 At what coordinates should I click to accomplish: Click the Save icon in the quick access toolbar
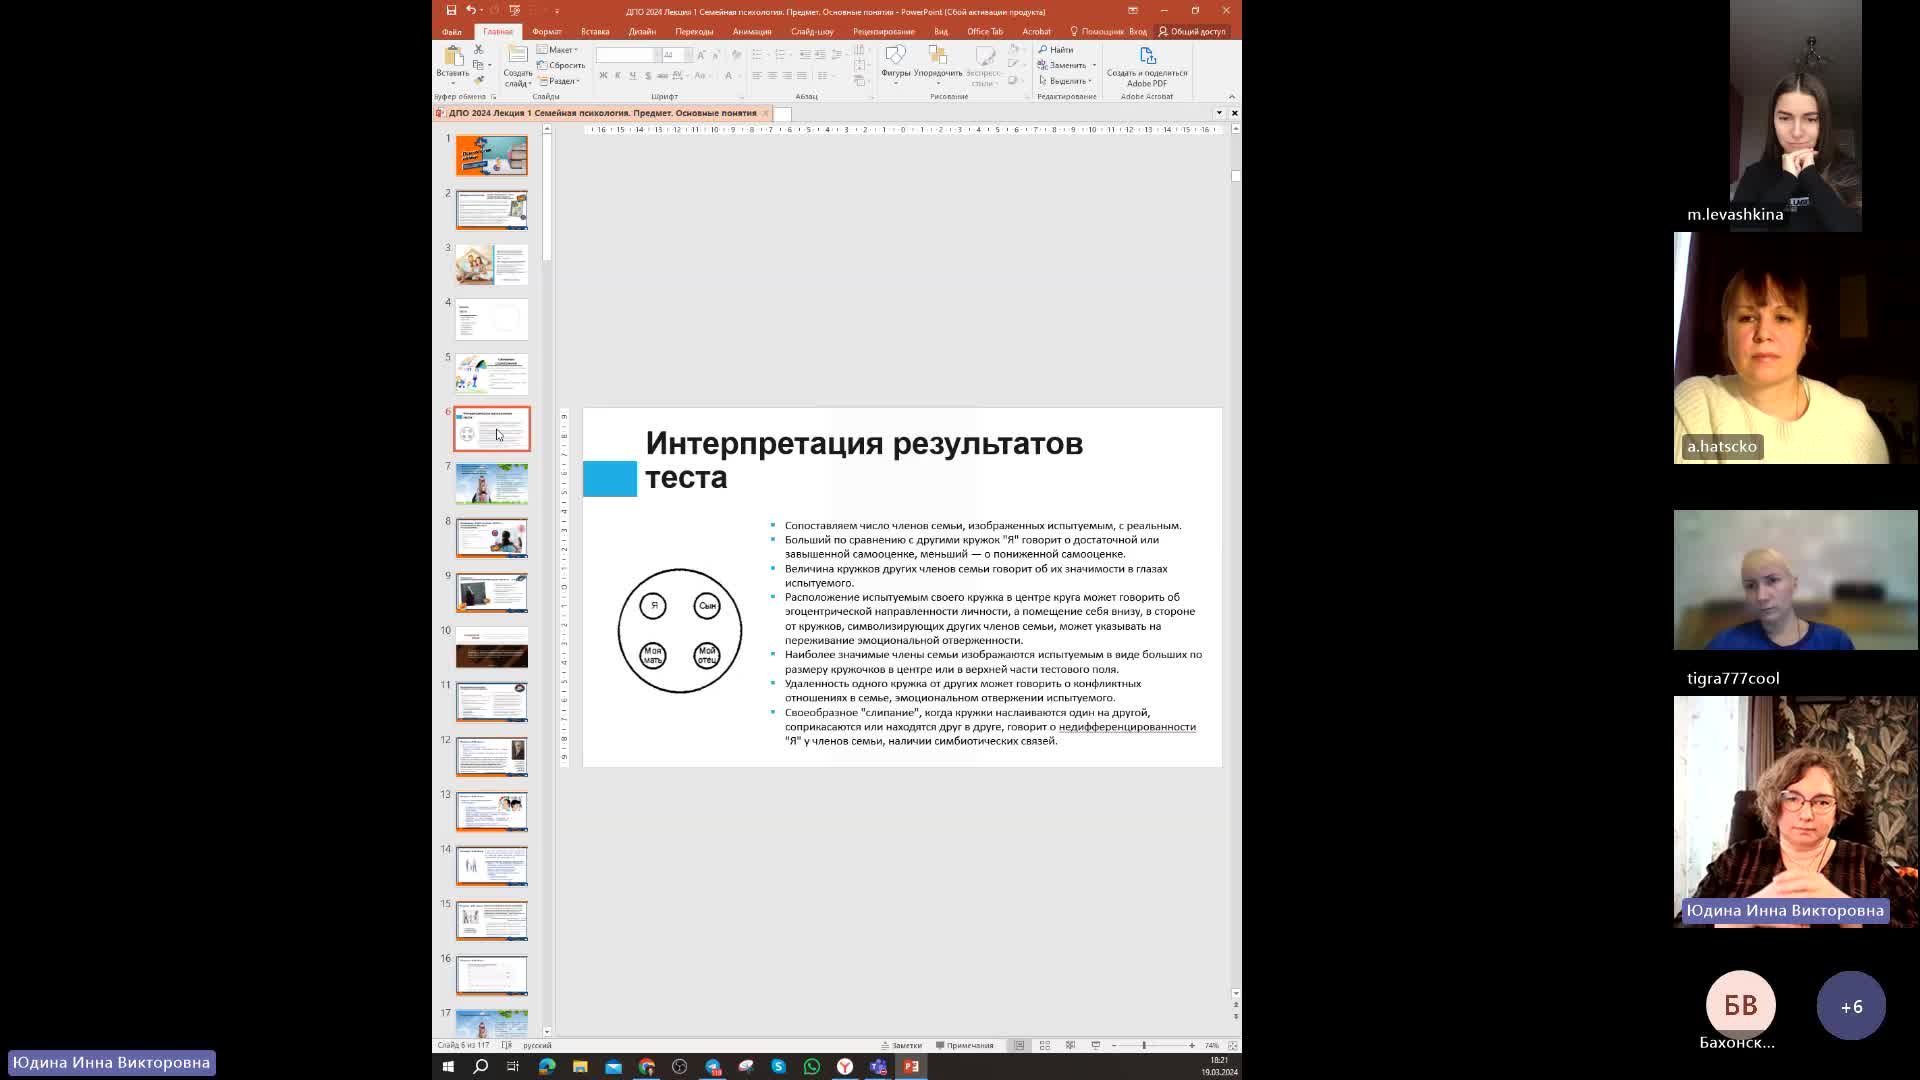pyautogui.click(x=451, y=11)
